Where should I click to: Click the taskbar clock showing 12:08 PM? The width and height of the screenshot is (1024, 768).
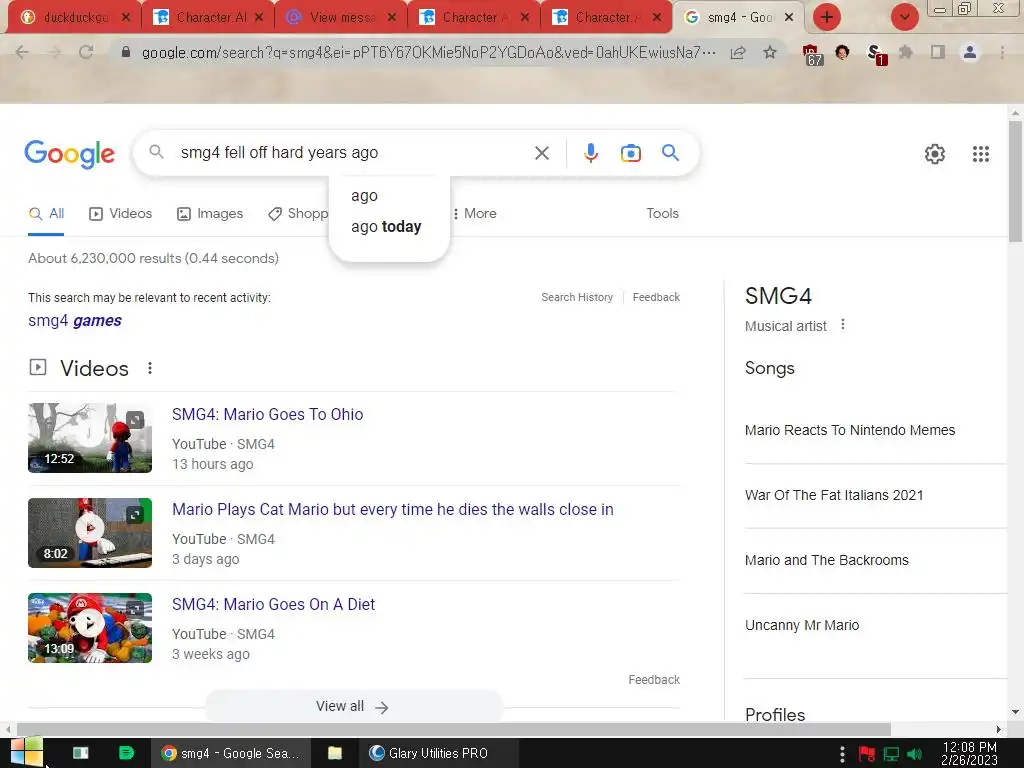pyautogui.click(x=970, y=754)
